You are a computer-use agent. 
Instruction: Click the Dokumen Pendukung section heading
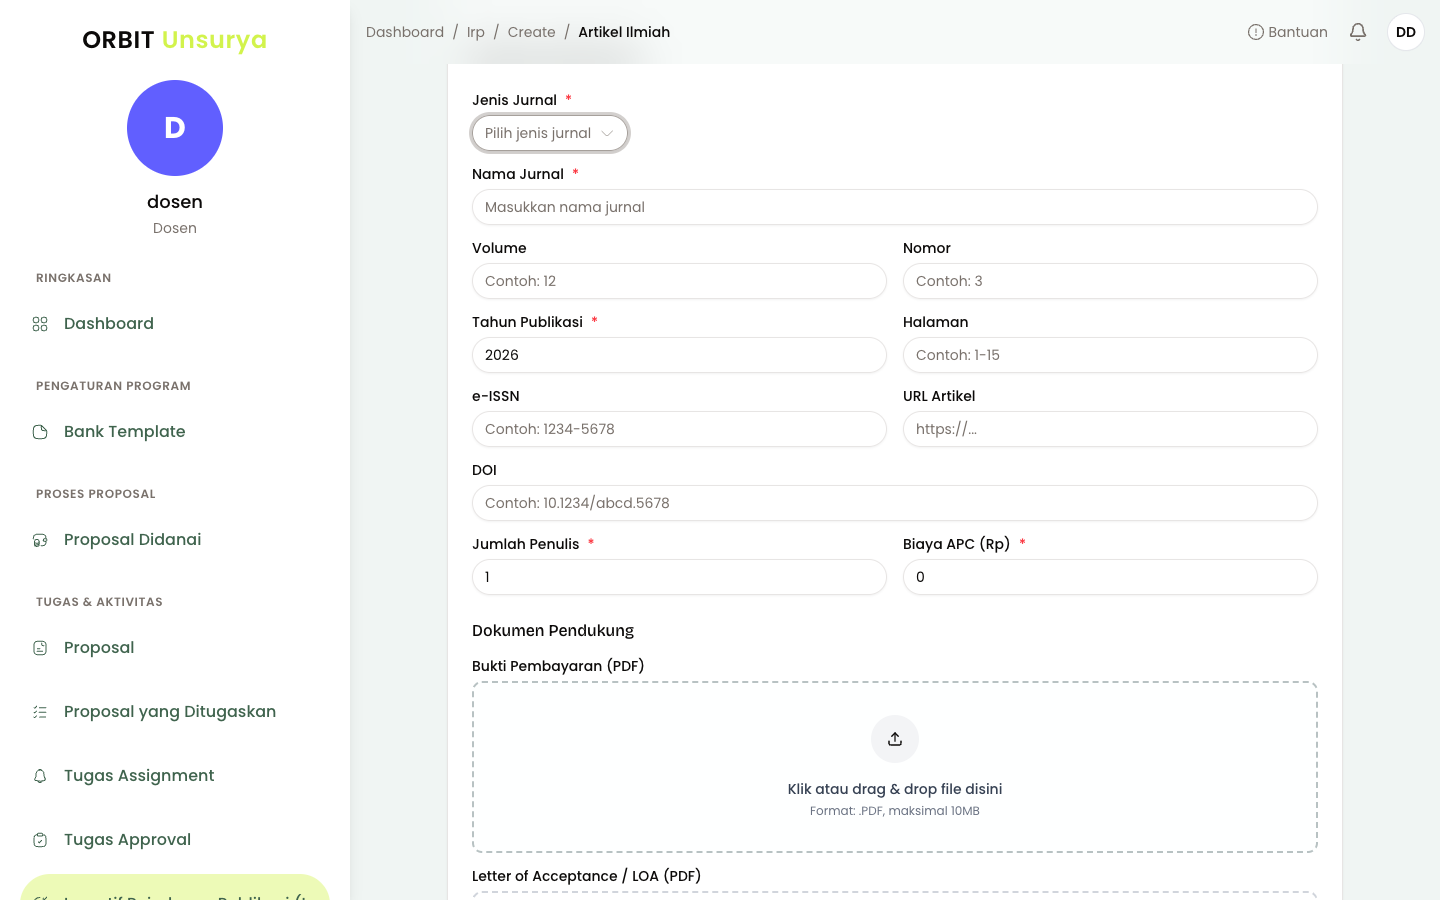coord(553,631)
